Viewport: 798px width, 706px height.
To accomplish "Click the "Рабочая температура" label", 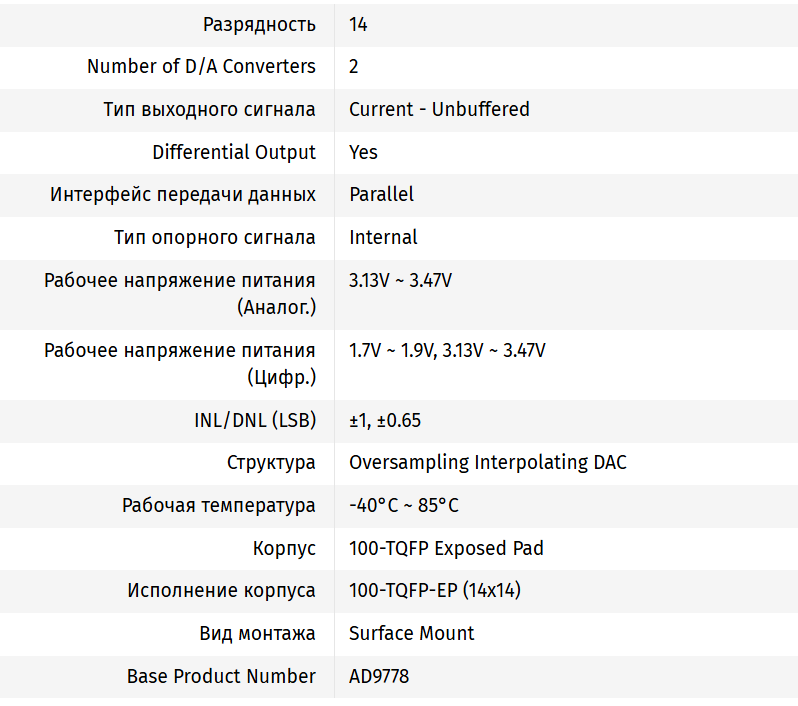I will click(219, 505).
